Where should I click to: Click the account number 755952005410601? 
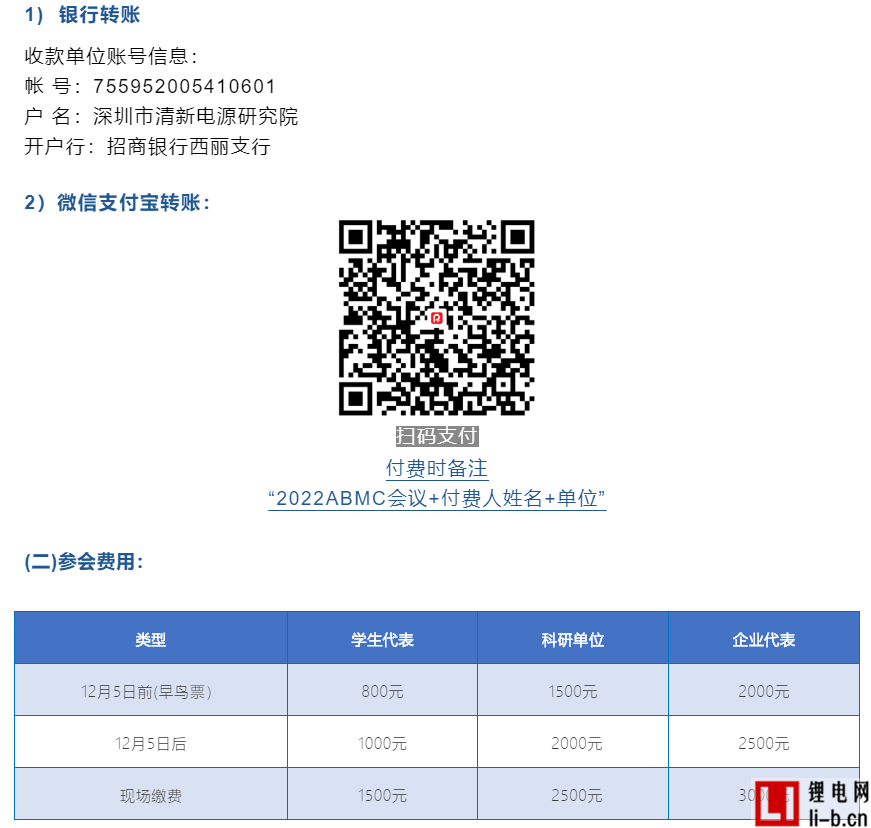pos(184,86)
